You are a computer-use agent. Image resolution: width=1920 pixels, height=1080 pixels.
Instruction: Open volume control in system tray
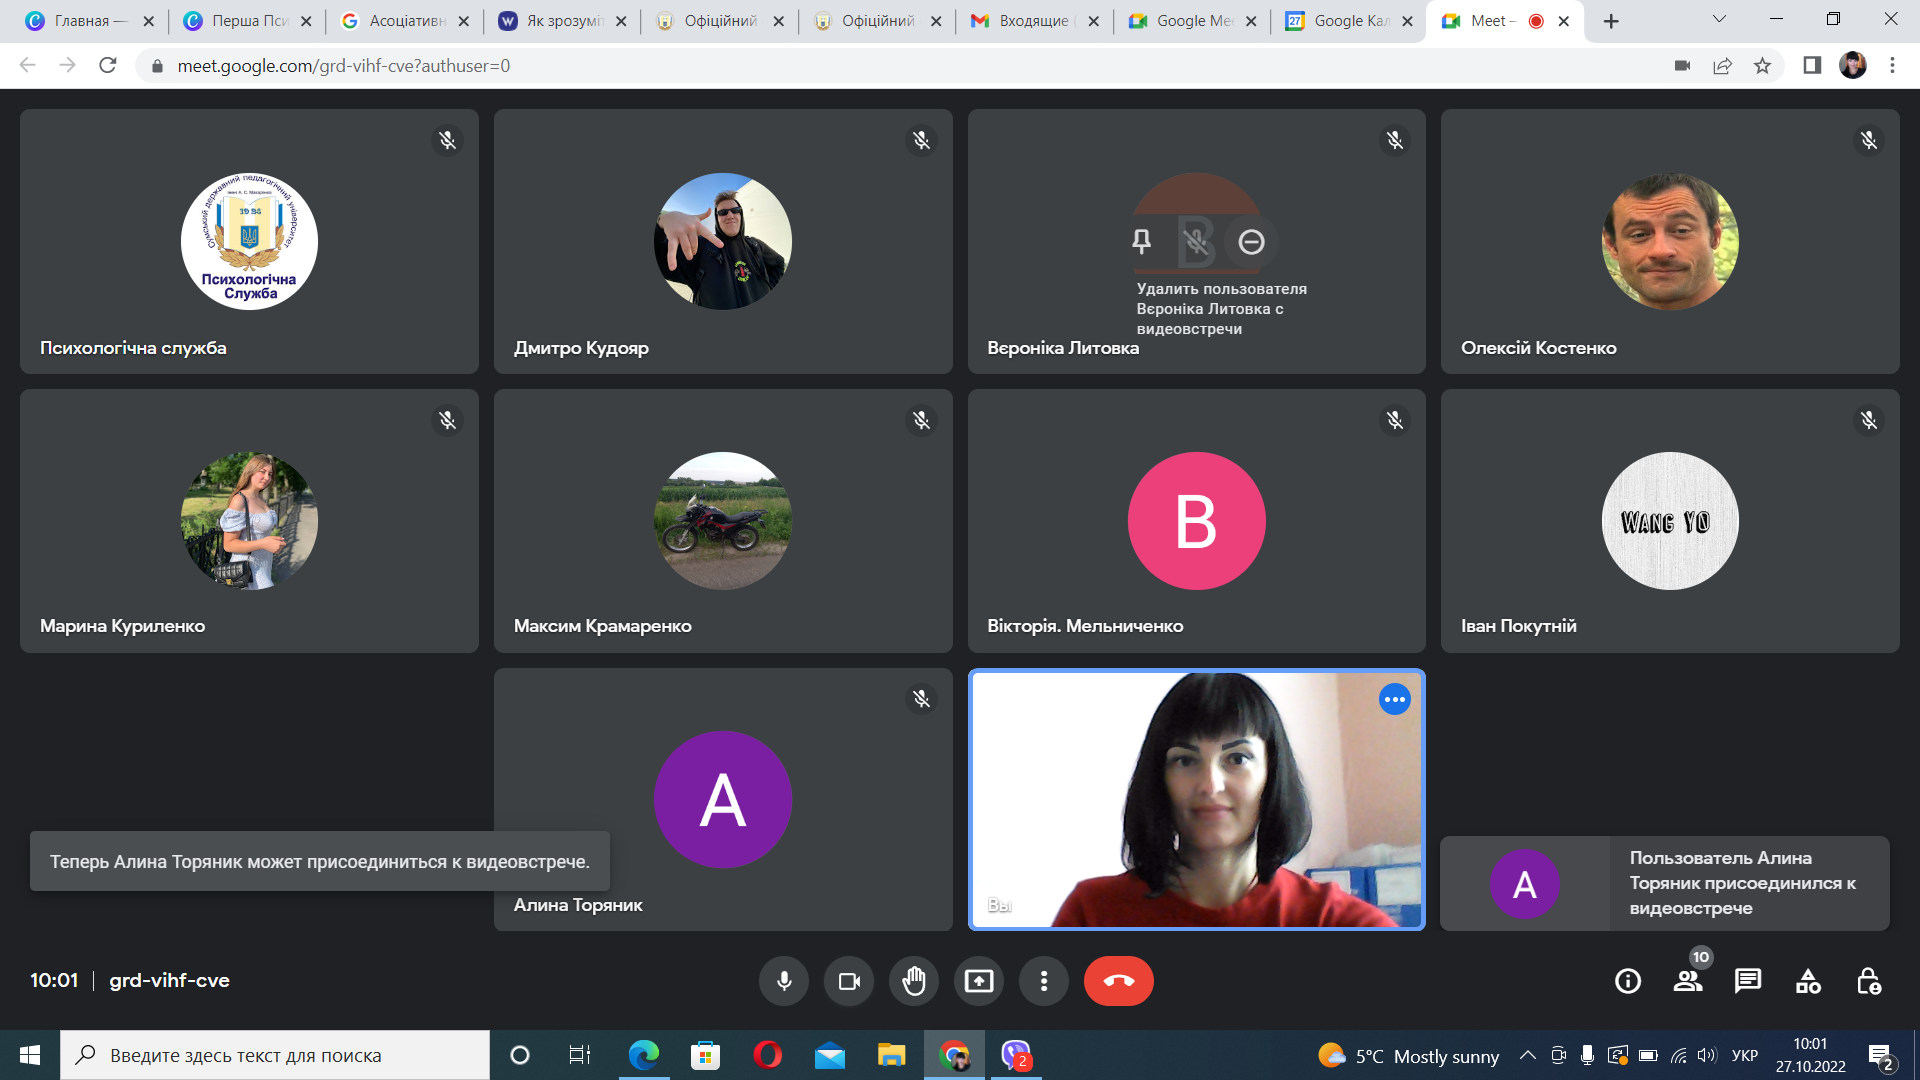click(1707, 1055)
